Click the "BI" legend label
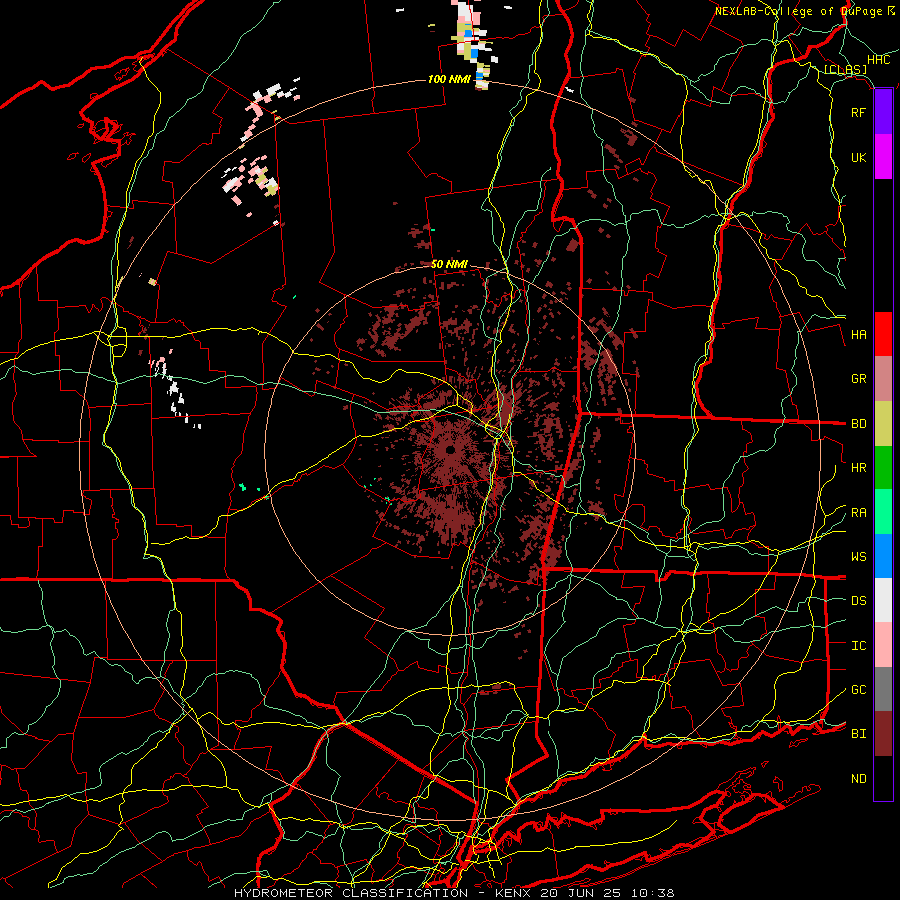900x900 pixels. pyautogui.click(x=858, y=734)
